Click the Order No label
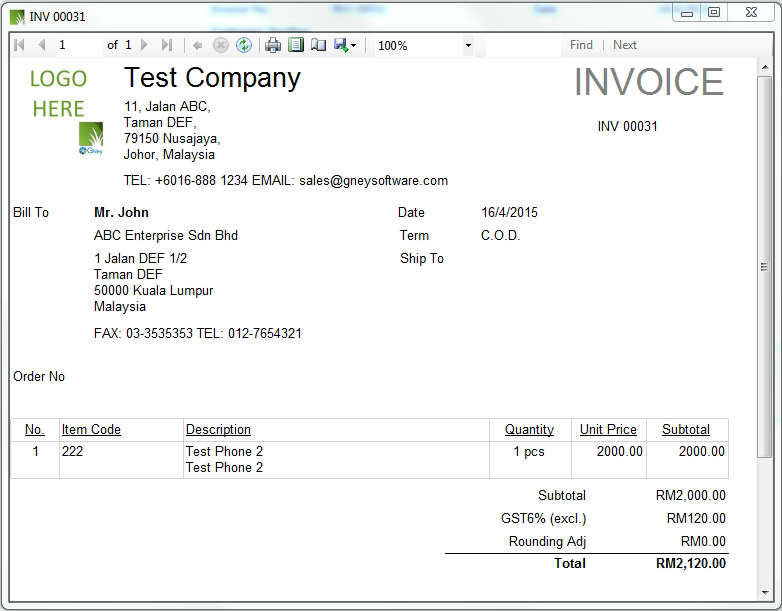 [x=39, y=377]
